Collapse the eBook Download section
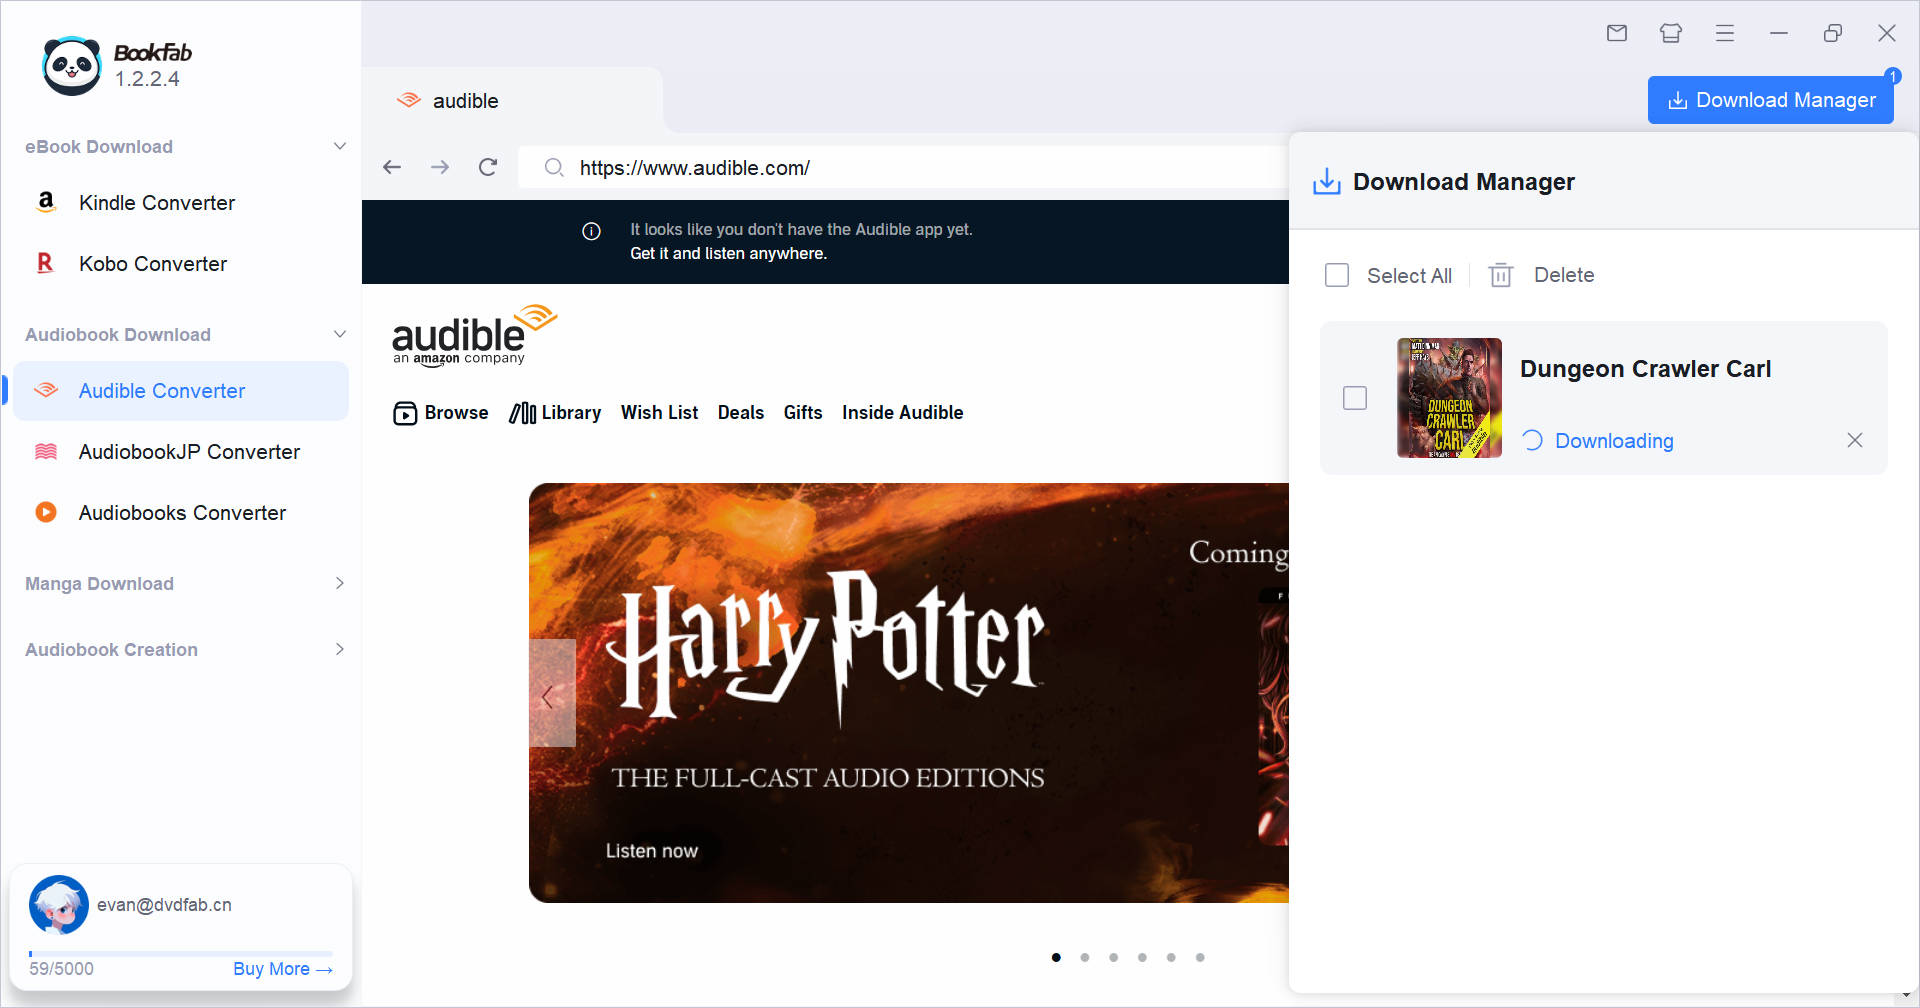This screenshot has width=1920, height=1008. (339, 147)
